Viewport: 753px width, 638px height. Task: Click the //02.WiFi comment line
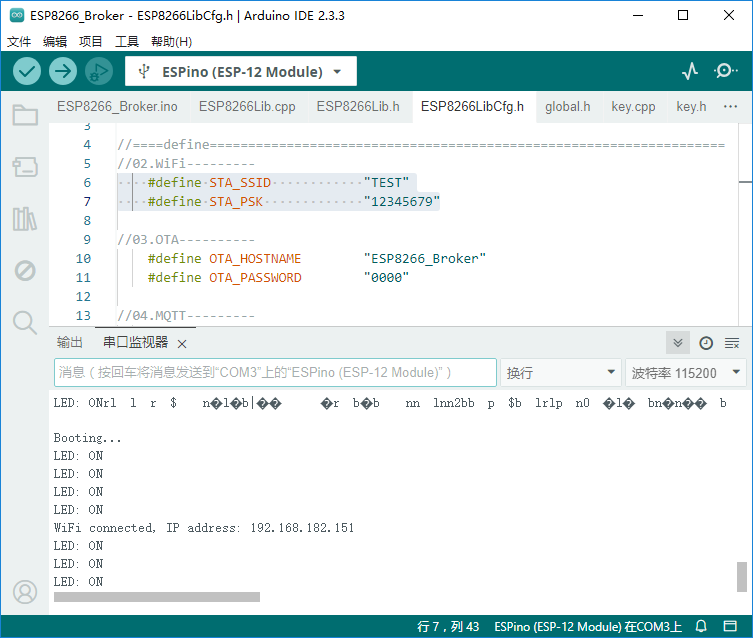click(x=186, y=164)
